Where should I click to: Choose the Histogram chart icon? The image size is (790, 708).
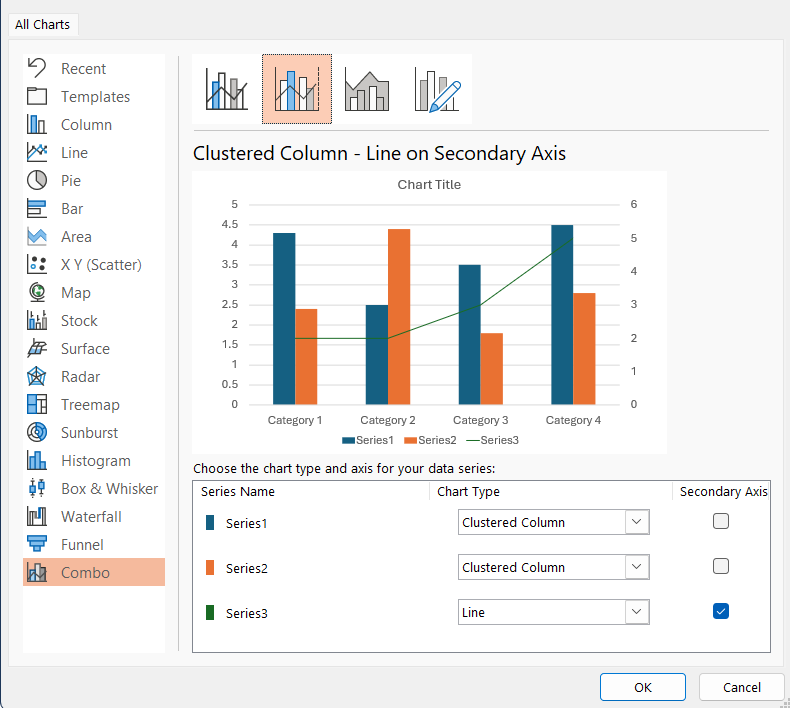[x=37, y=460]
